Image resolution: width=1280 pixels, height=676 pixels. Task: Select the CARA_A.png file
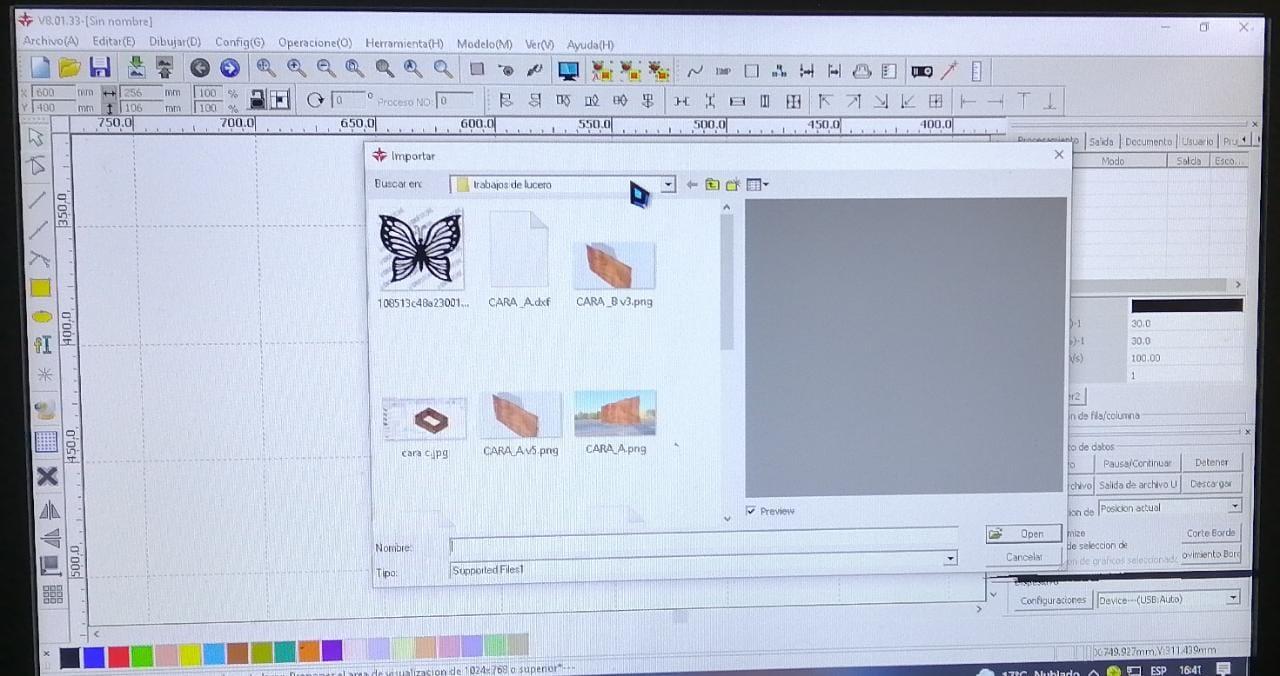615,422
